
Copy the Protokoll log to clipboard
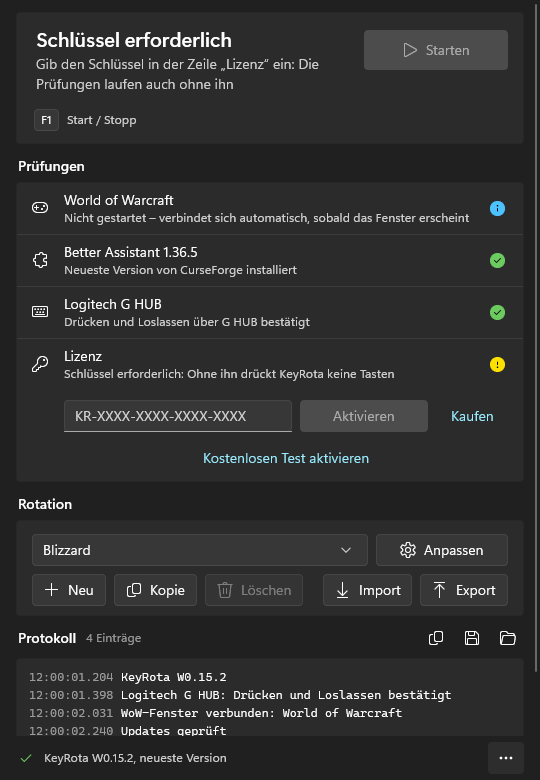pyautogui.click(x=436, y=638)
